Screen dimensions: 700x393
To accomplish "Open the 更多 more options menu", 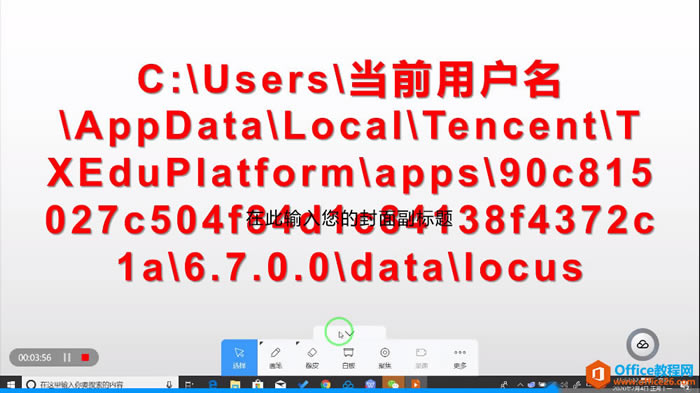I will coord(460,358).
